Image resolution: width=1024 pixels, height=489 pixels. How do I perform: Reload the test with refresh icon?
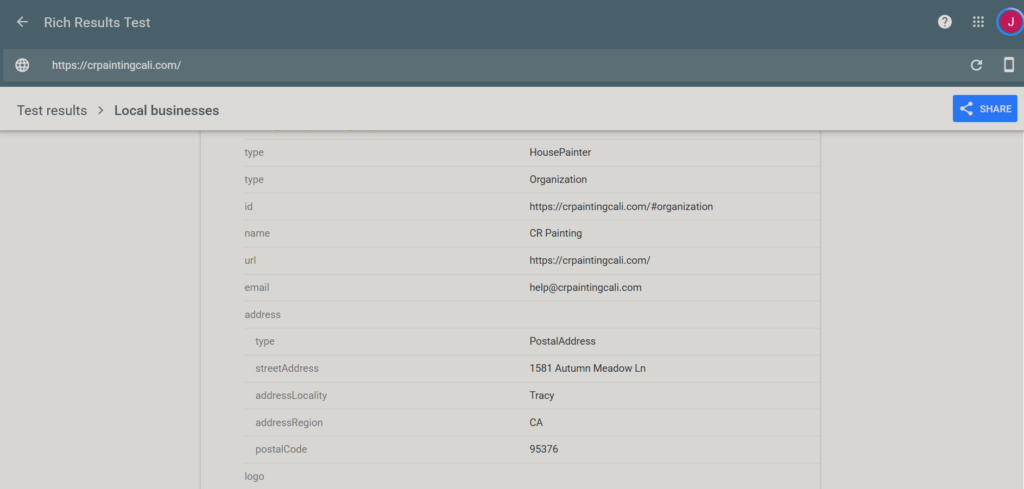976,65
